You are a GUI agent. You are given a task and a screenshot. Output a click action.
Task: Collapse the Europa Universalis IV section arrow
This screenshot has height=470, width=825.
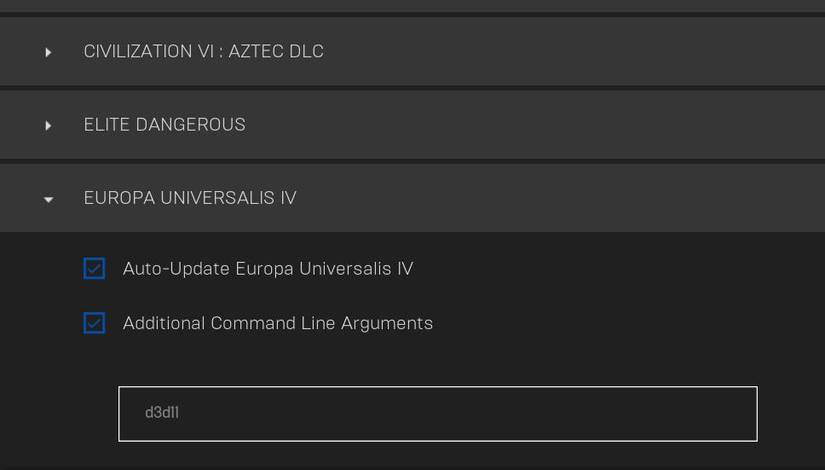coord(48,199)
